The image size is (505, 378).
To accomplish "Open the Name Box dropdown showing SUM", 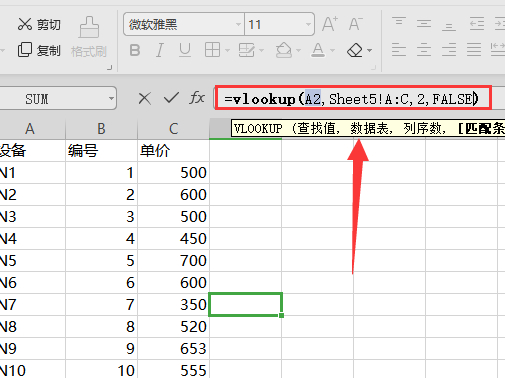I will 111,99.
